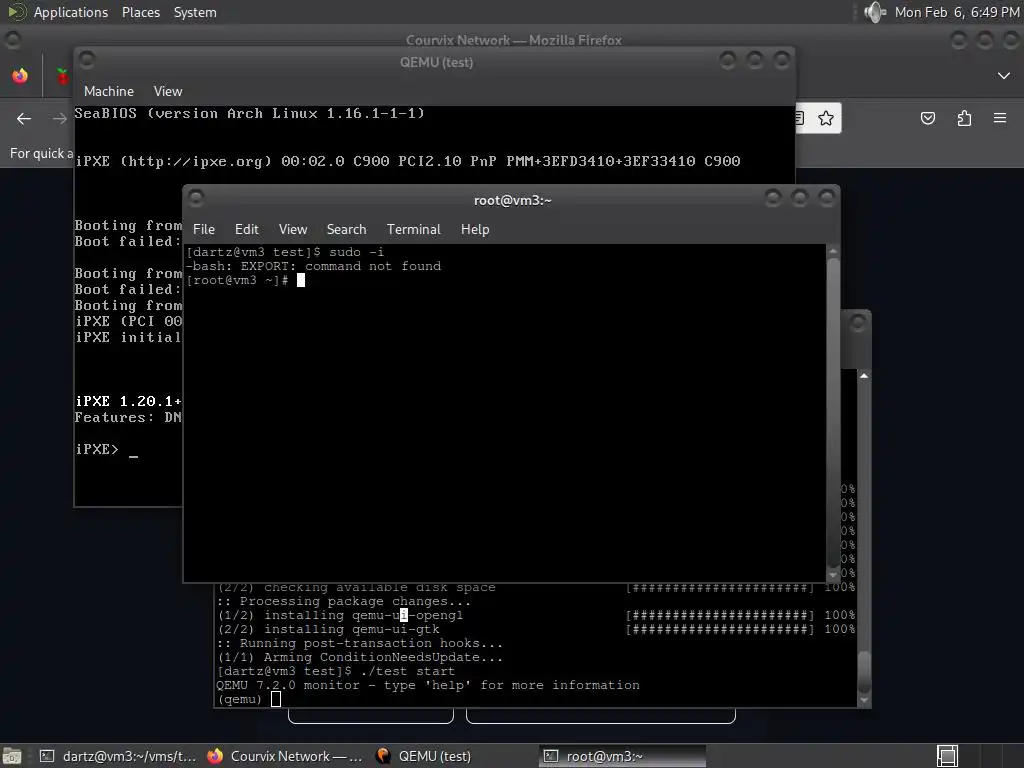Click the Pocket save icon in Firefox toolbar
Image resolution: width=1024 pixels, height=768 pixels.
(x=927, y=118)
